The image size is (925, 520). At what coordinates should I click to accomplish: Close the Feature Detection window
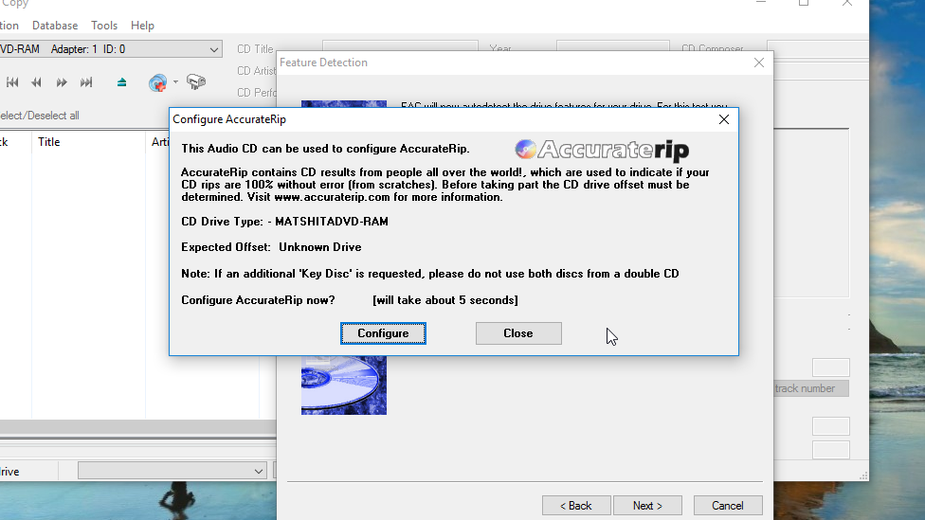[759, 63]
